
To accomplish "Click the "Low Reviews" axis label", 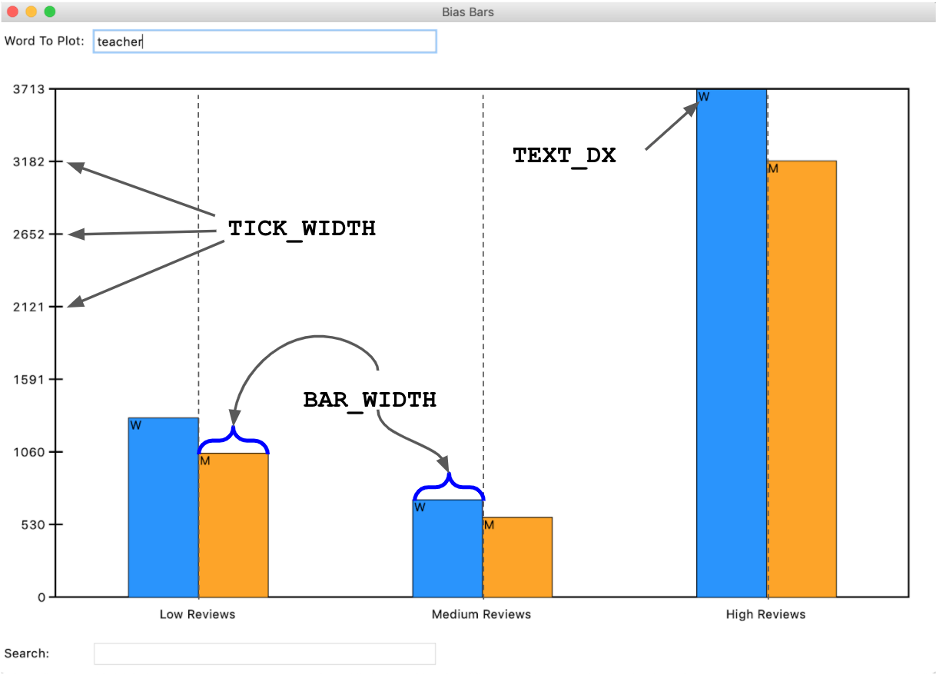I will 196,614.
